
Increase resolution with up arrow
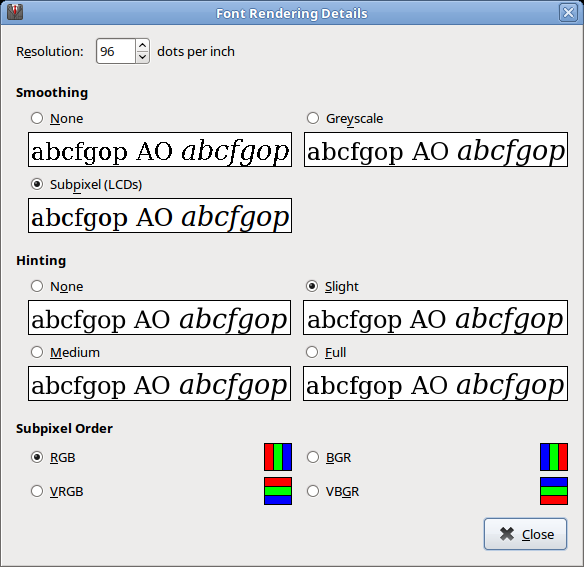point(142,45)
